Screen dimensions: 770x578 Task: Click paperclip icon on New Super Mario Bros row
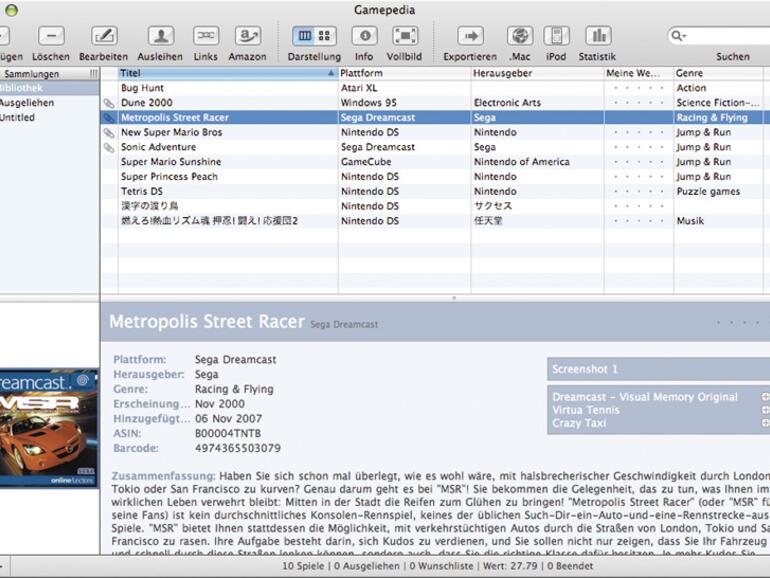click(x=109, y=133)
